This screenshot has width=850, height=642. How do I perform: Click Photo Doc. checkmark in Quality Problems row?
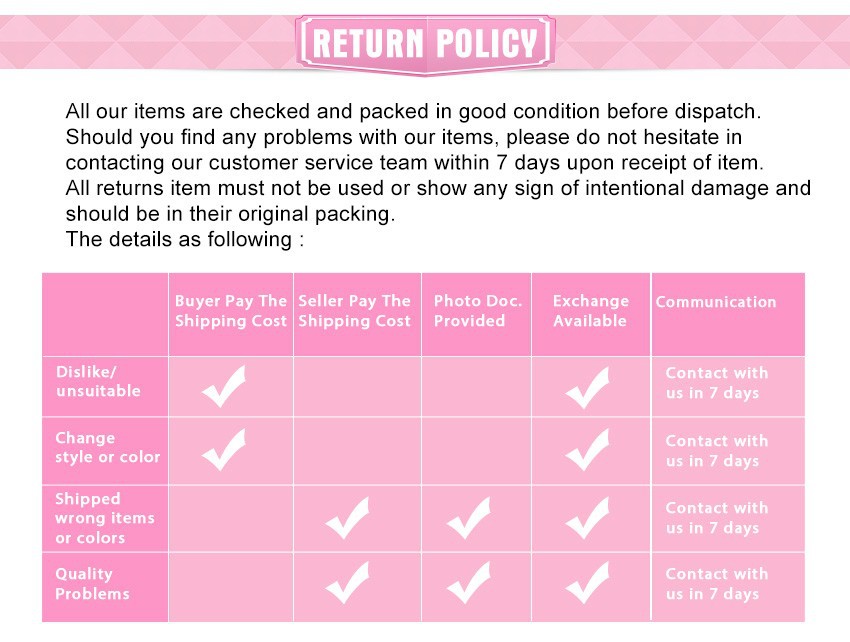(x=469, y=584)
